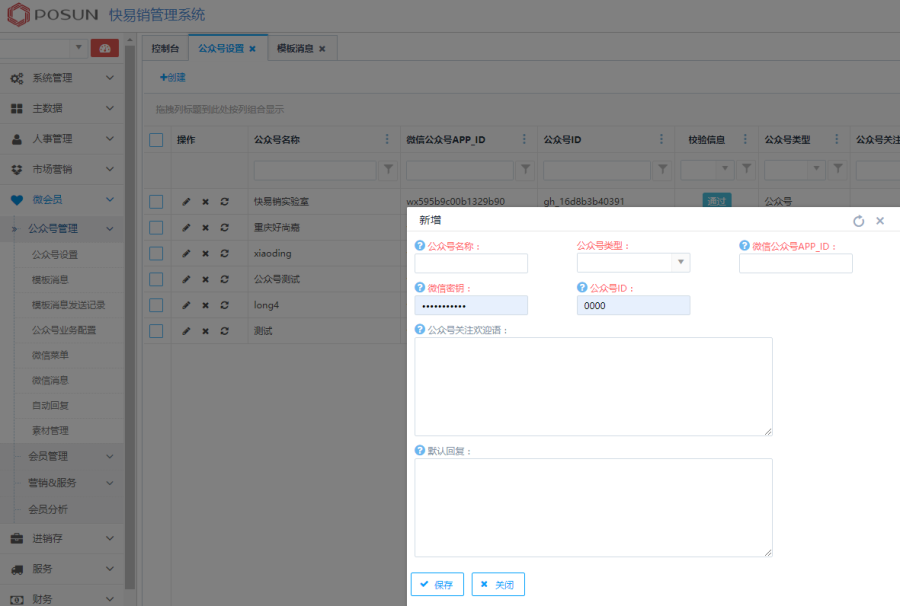
Task: Expand the 系统管理 sidebar menu
Action: tap(62, 78)
